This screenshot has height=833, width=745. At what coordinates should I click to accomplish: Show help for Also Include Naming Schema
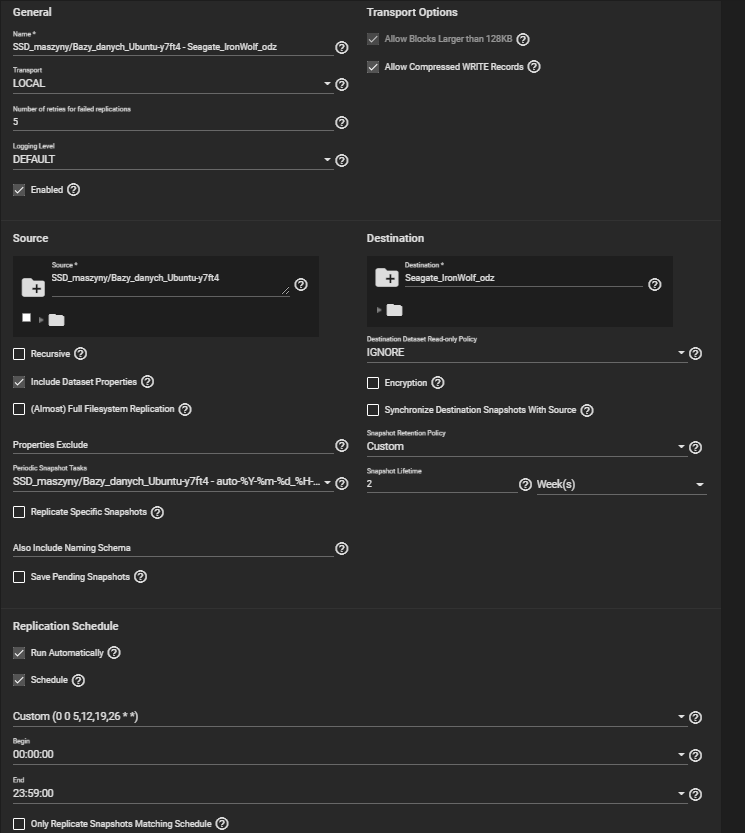tap(342, 548)
